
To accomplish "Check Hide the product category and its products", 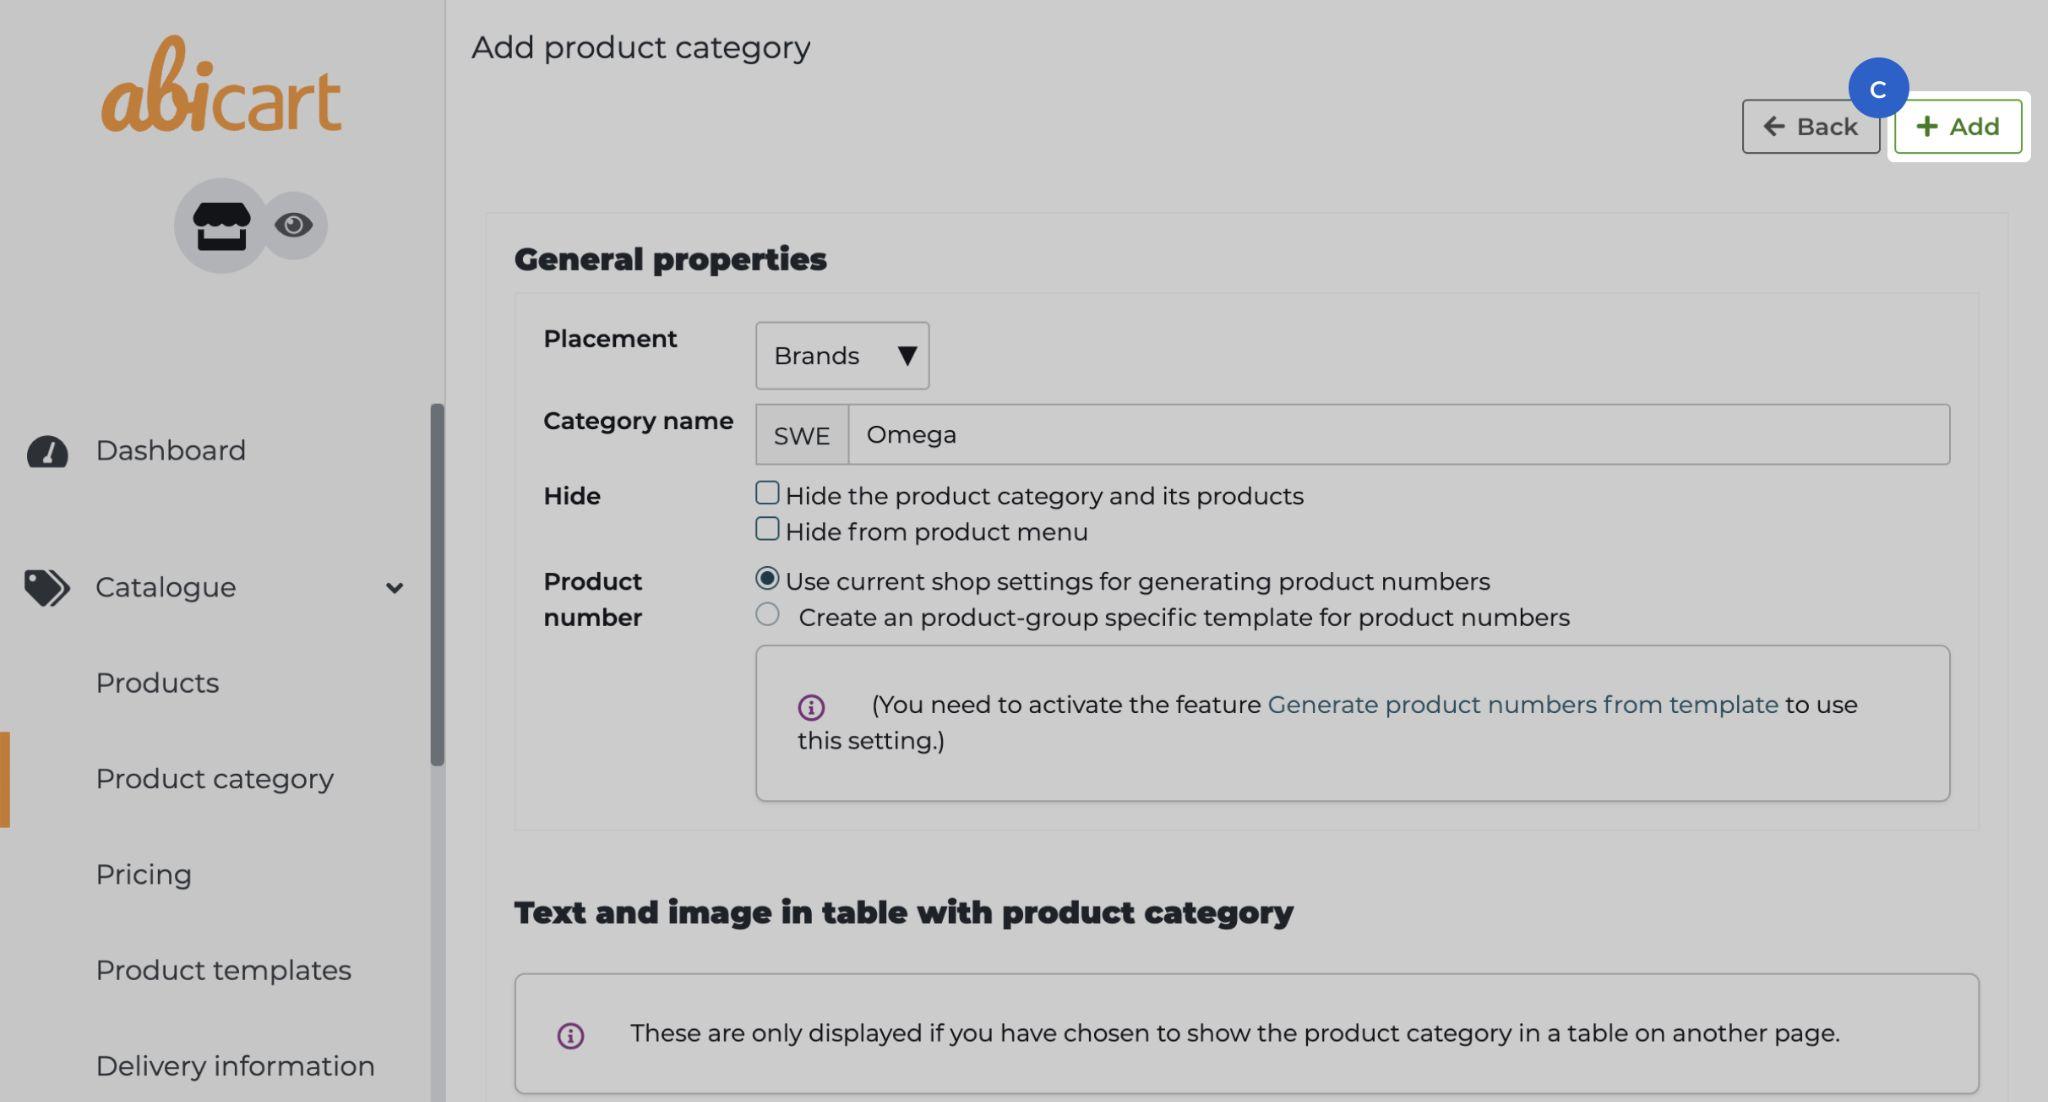I will (767, 493).
